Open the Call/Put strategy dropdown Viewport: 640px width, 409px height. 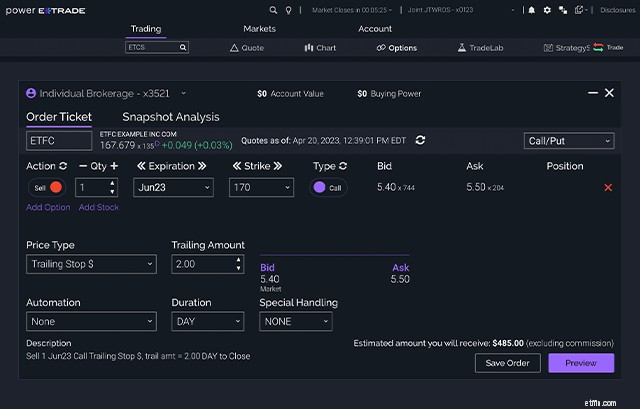[x=569, y=141]
